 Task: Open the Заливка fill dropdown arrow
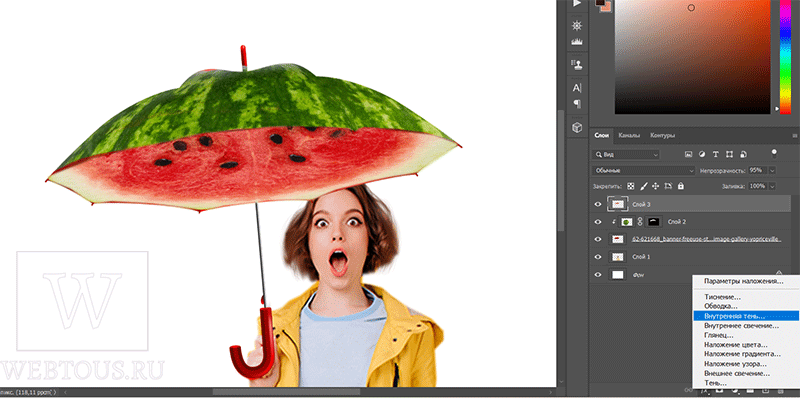[x=772, y=186]
